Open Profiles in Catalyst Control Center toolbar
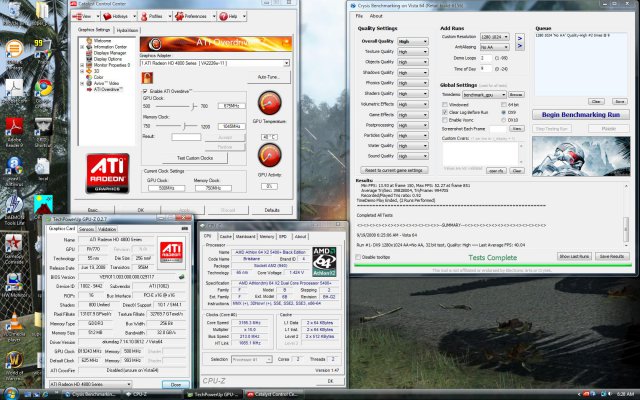 [x=155, y=16]
